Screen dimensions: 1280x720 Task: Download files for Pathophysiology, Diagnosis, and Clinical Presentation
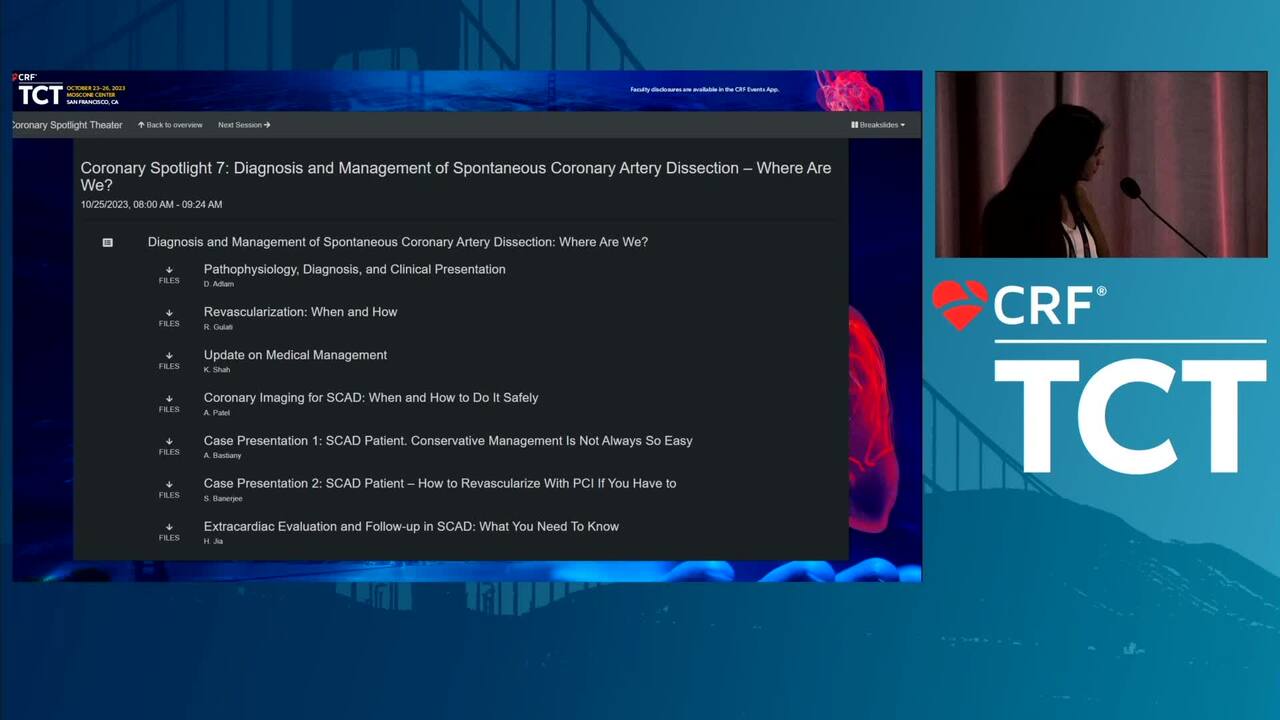169,275
